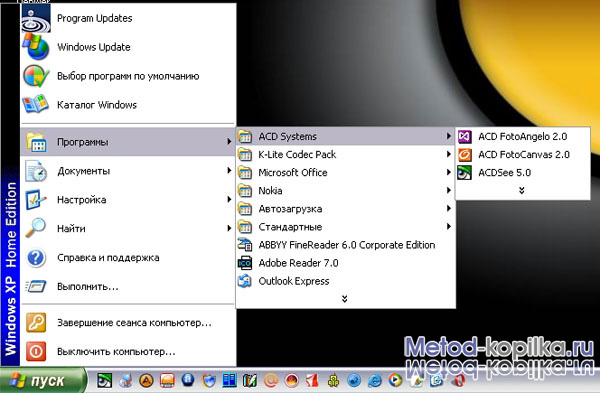Click the Windows Media Player quick launch icon

click(395, 380)
